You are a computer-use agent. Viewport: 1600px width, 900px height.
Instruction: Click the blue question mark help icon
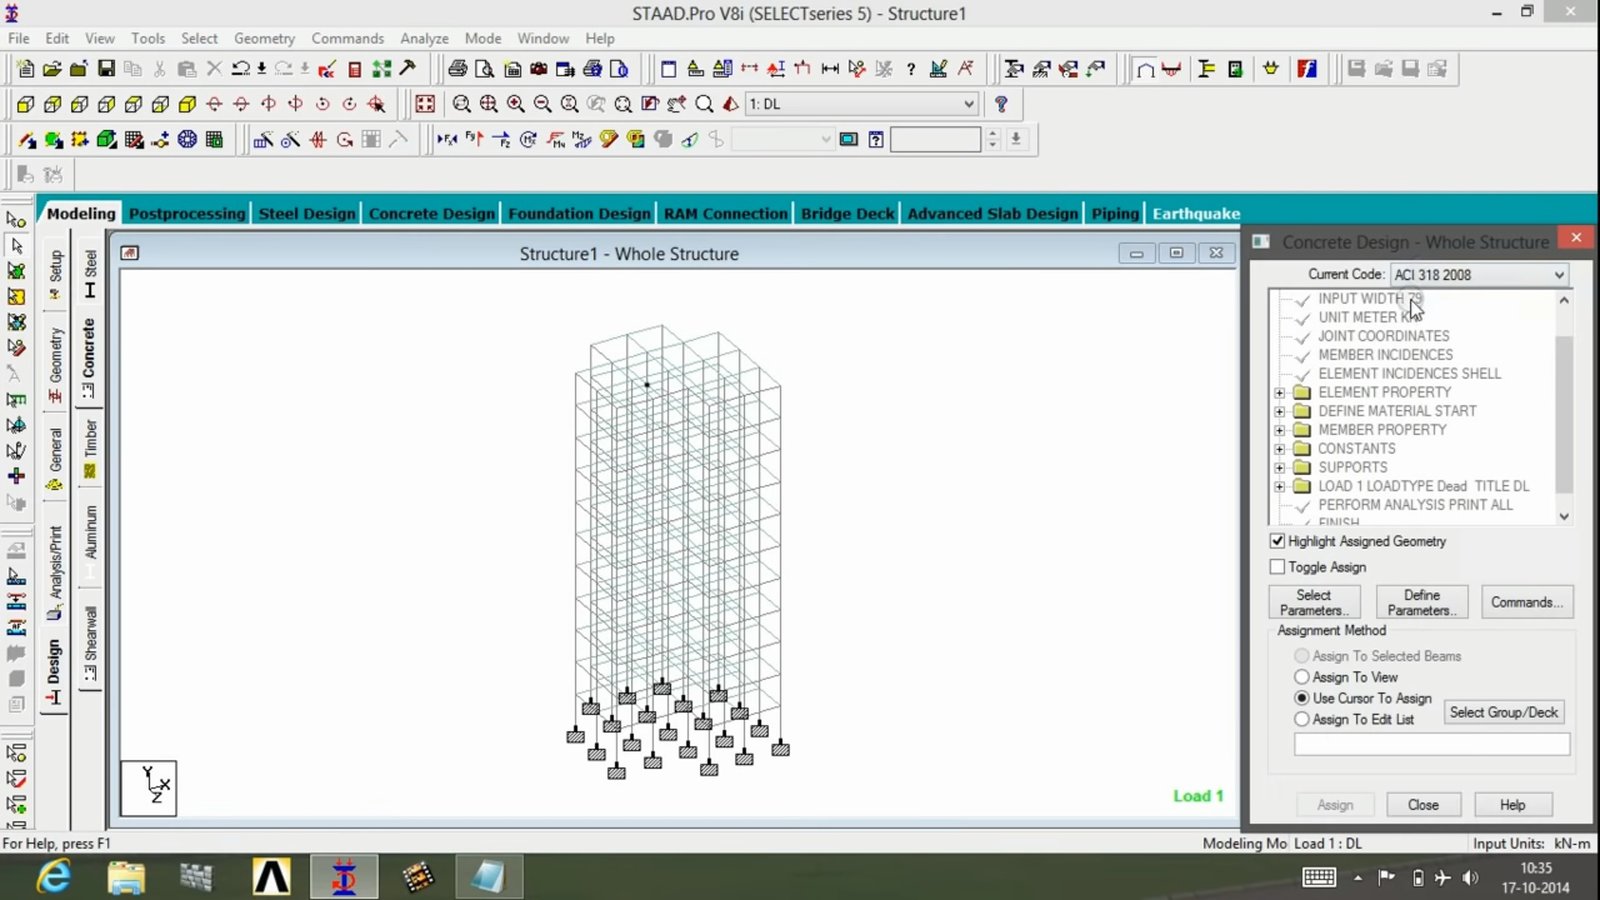[1001, 104]
